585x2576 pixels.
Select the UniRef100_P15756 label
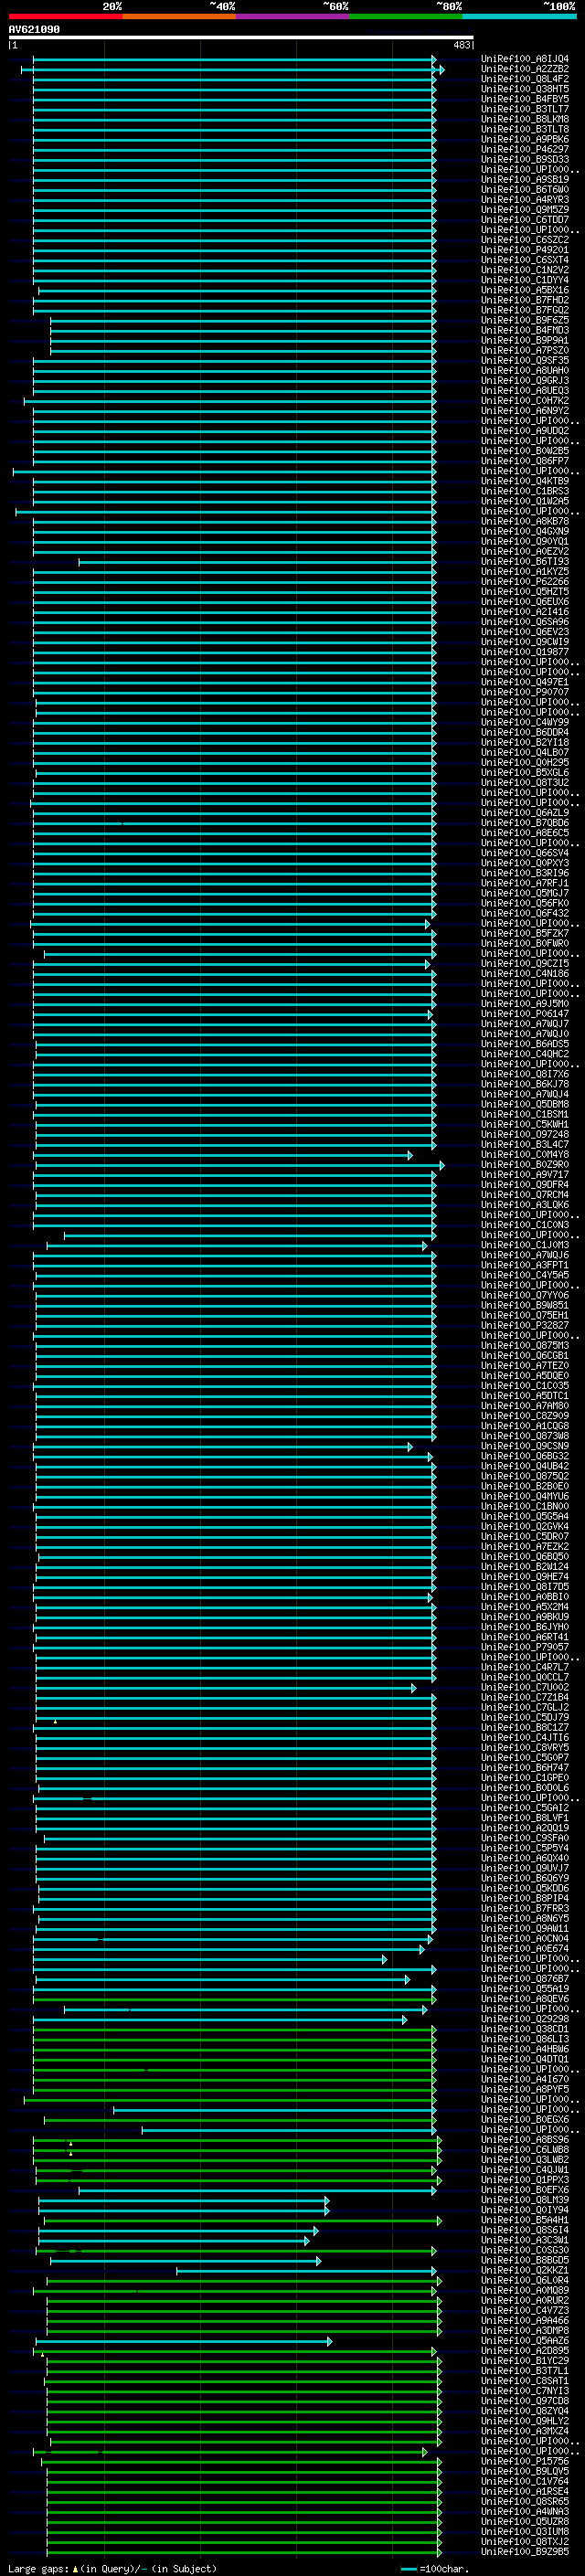pyautogui.click(x=525, y=2461)
